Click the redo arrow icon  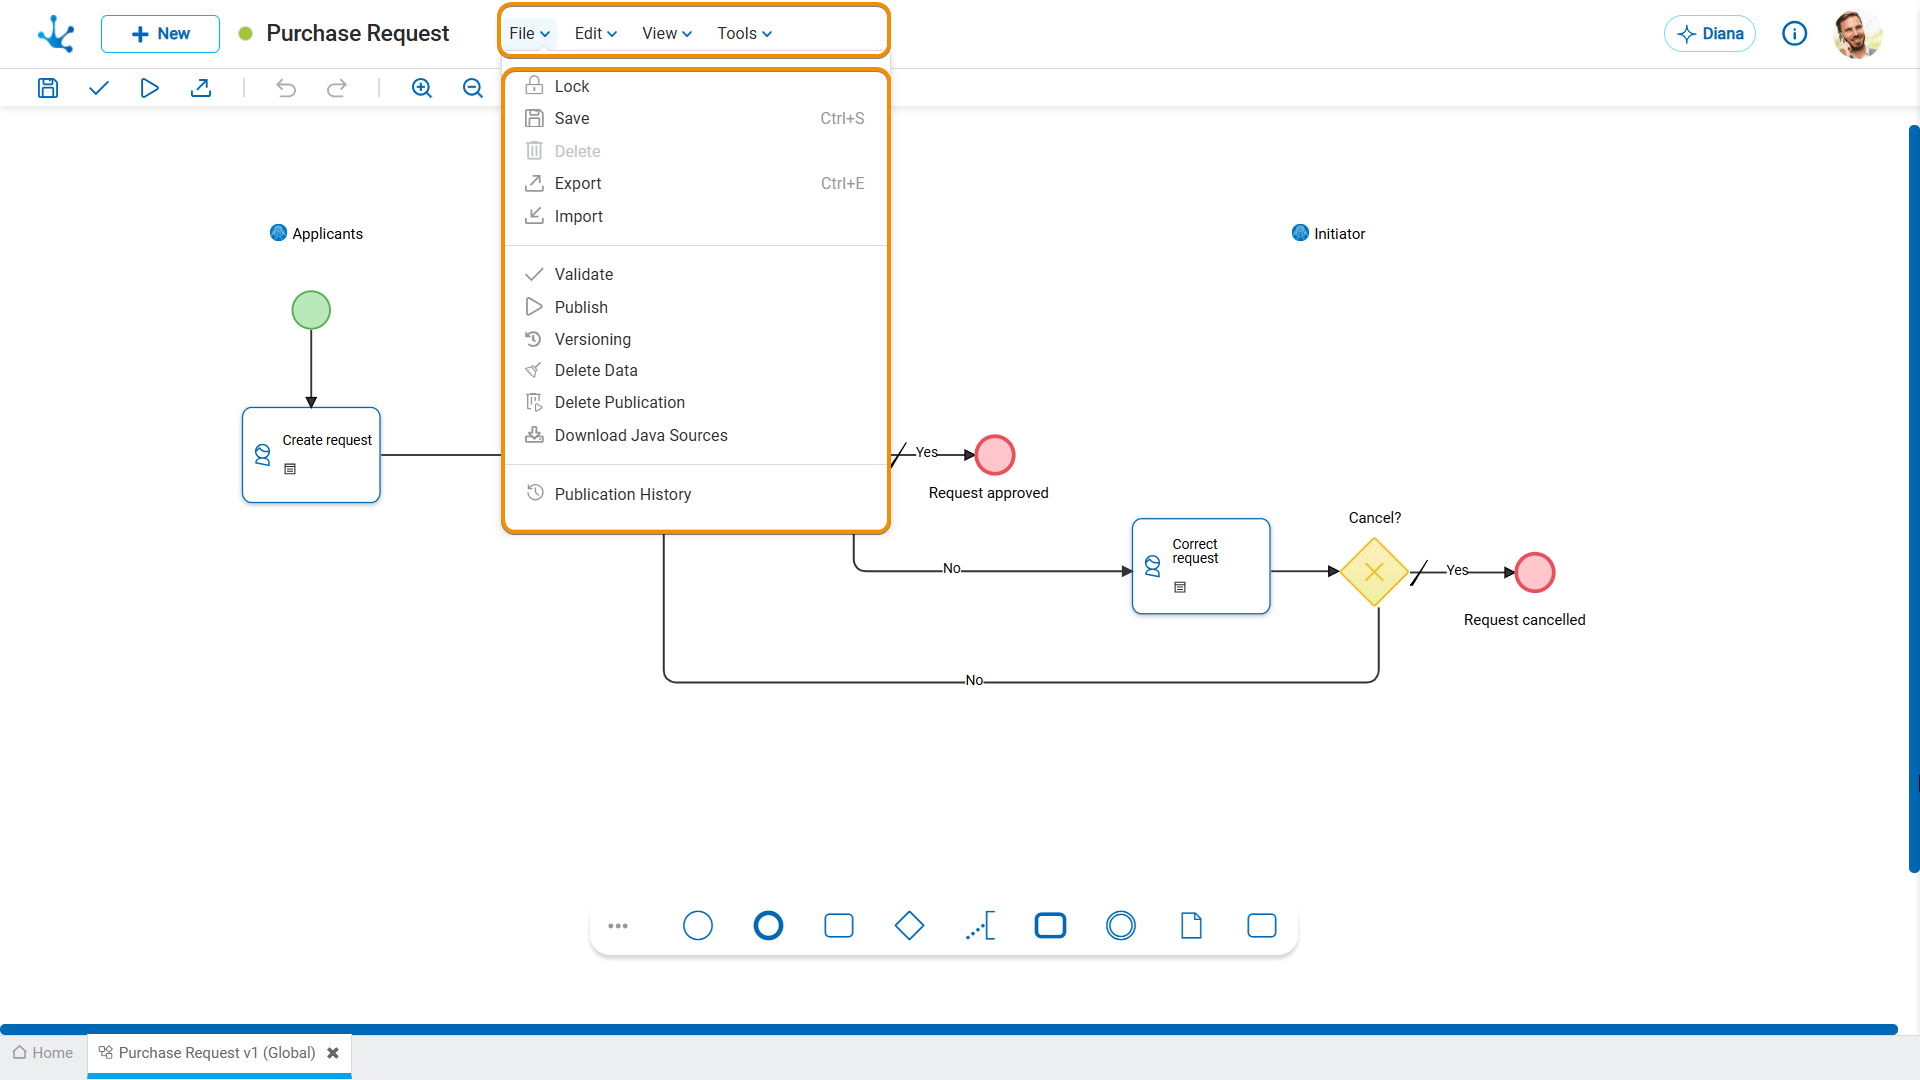point(337,88)
